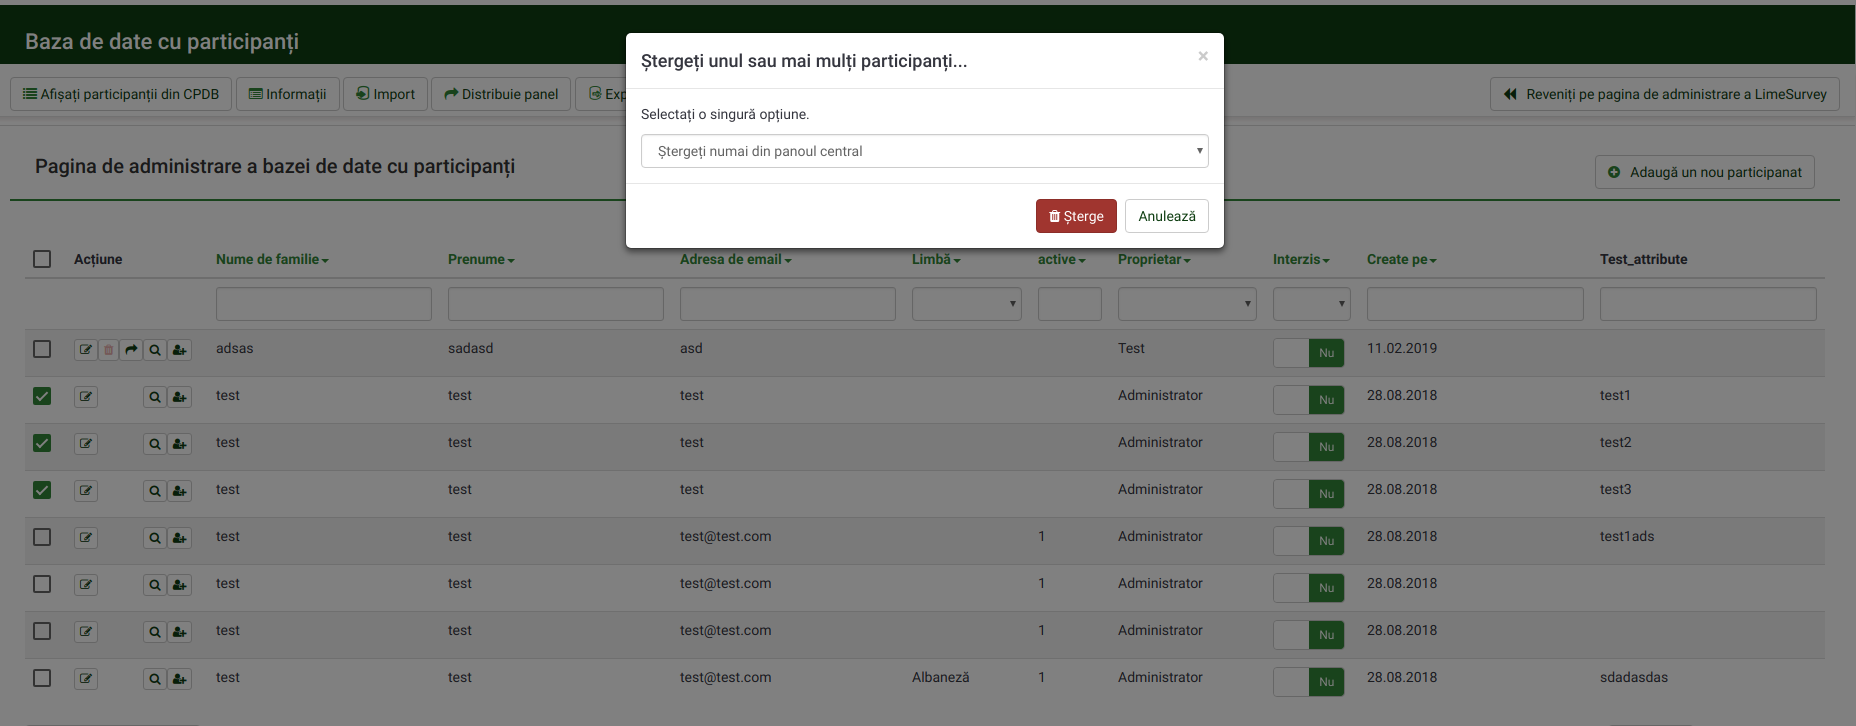The height and width of the screenshot is (726, 1856).
Task: Edit the participant with attribute test3
Action: click(86, 491)
